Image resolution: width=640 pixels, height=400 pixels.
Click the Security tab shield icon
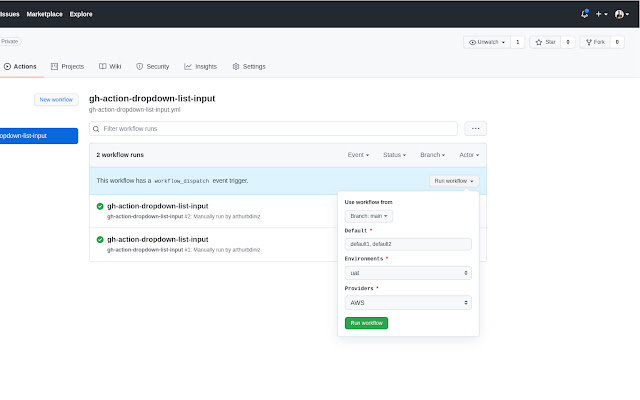click(x=140, y=67)
